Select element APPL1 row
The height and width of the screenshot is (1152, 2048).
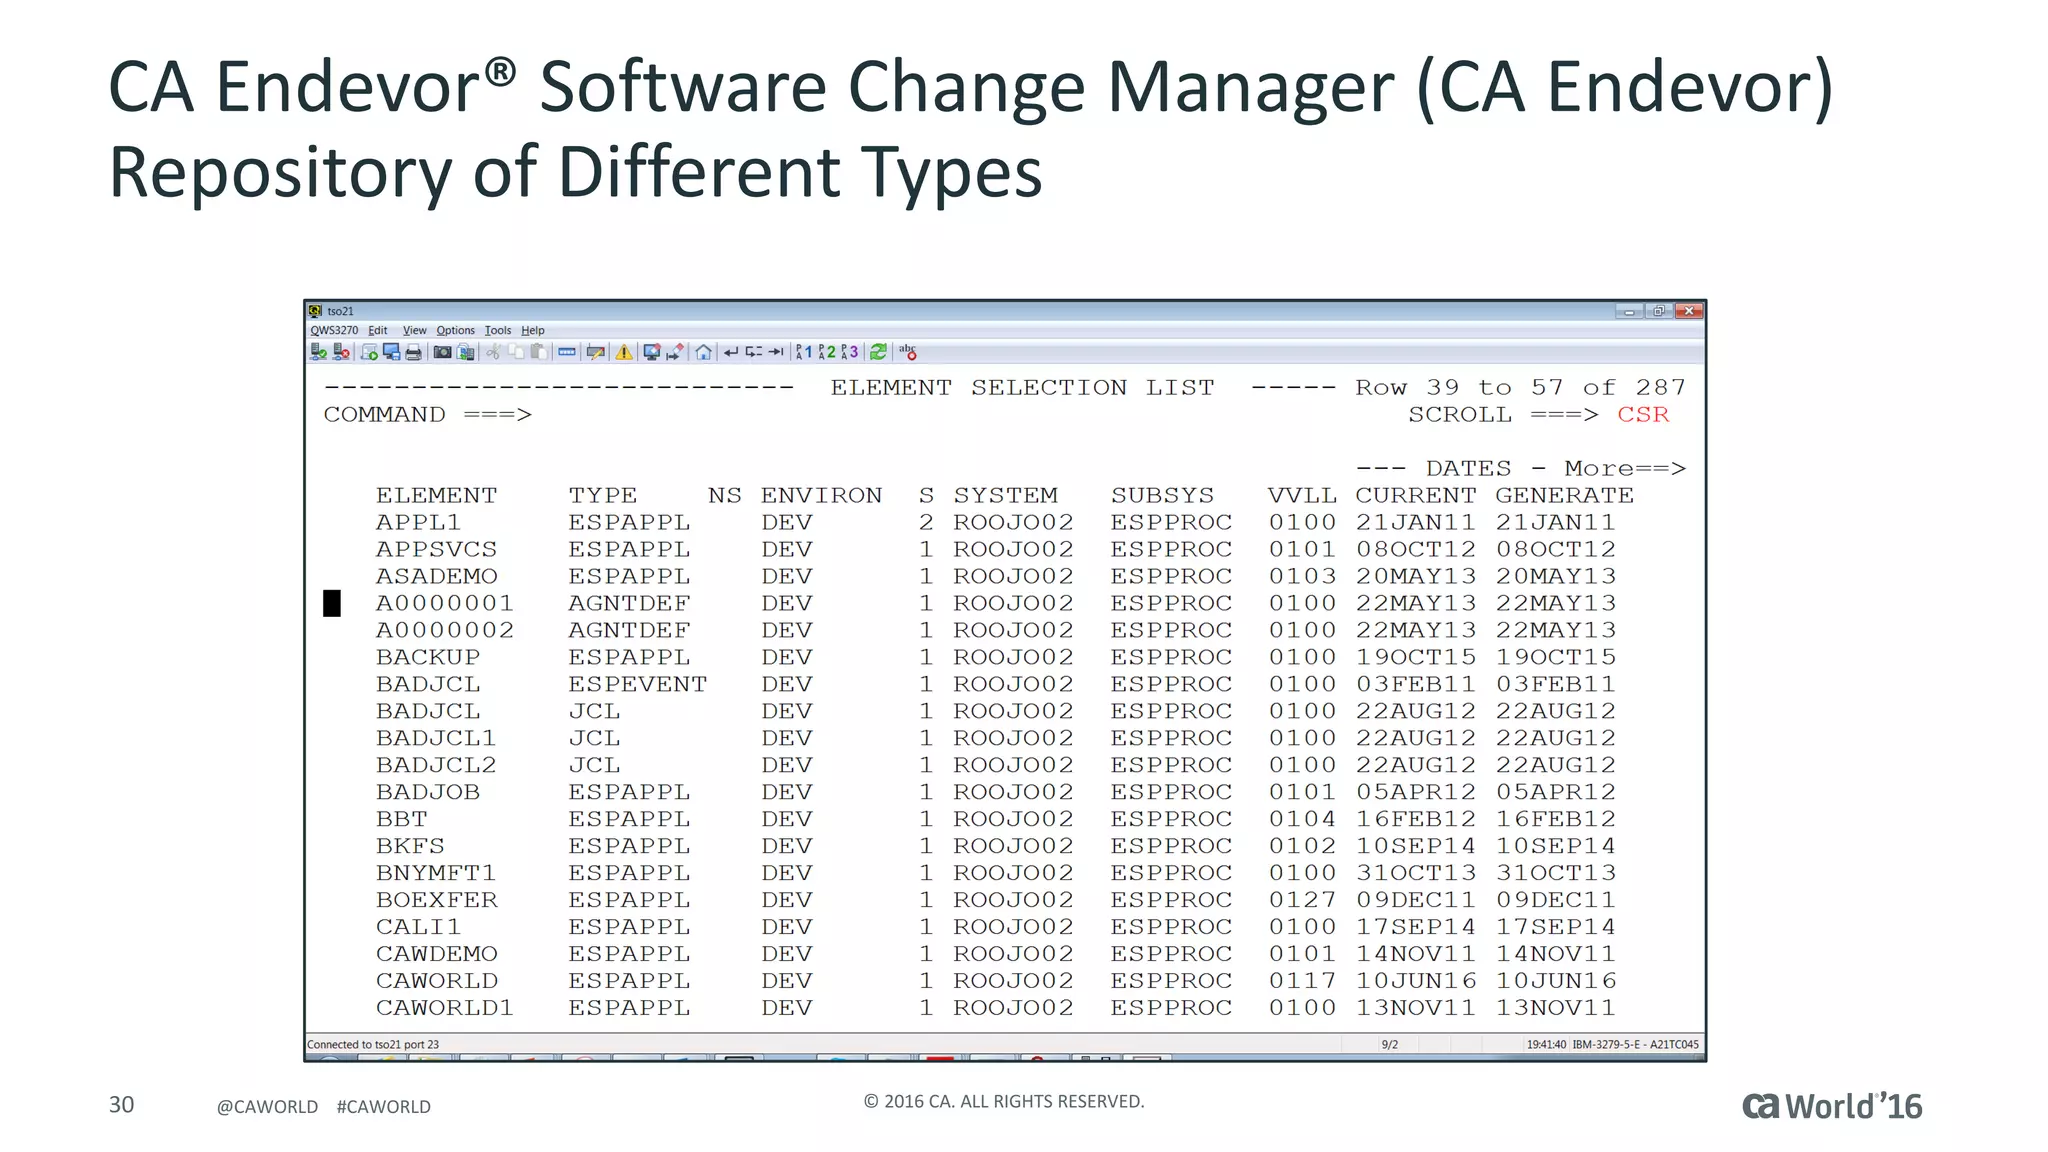(995, 523)
